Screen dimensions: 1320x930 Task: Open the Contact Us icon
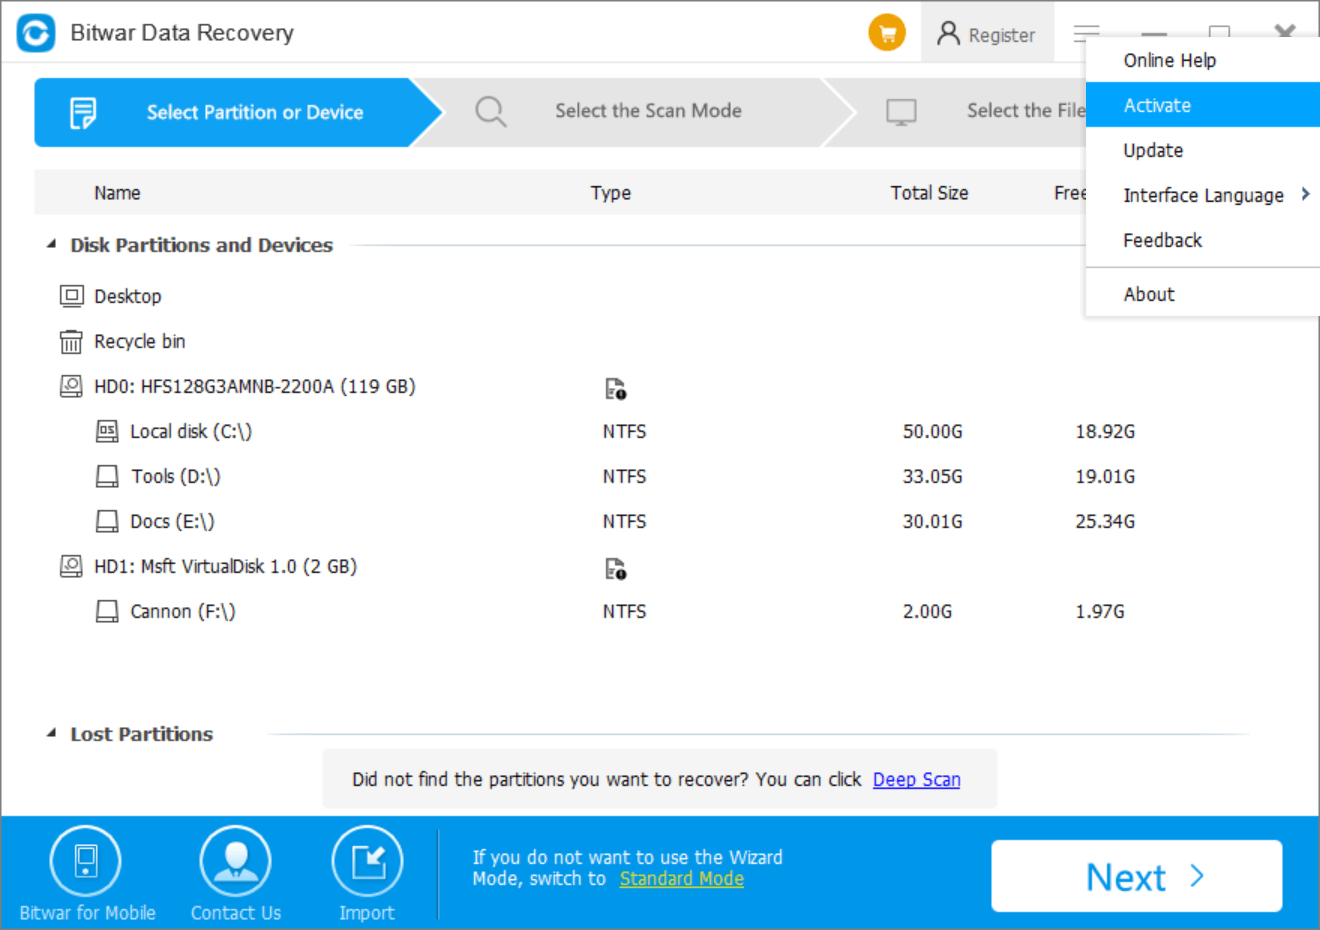236,861
